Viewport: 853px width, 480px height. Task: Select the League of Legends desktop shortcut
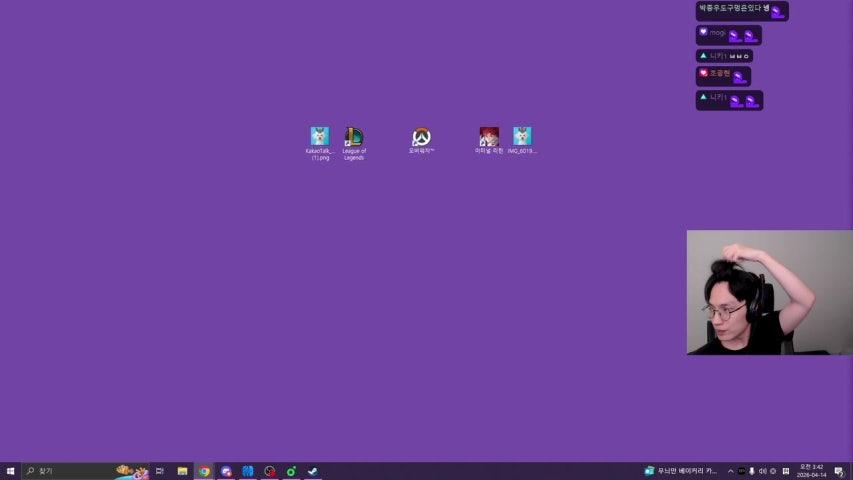[x=353, y=138]
